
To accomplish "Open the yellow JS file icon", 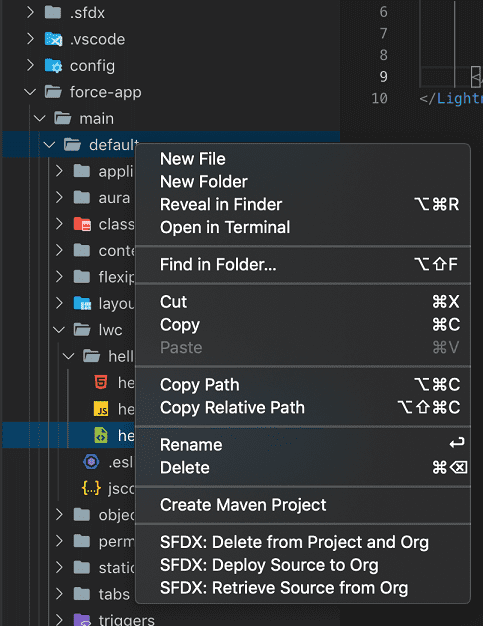I will [x=101, y=409].
